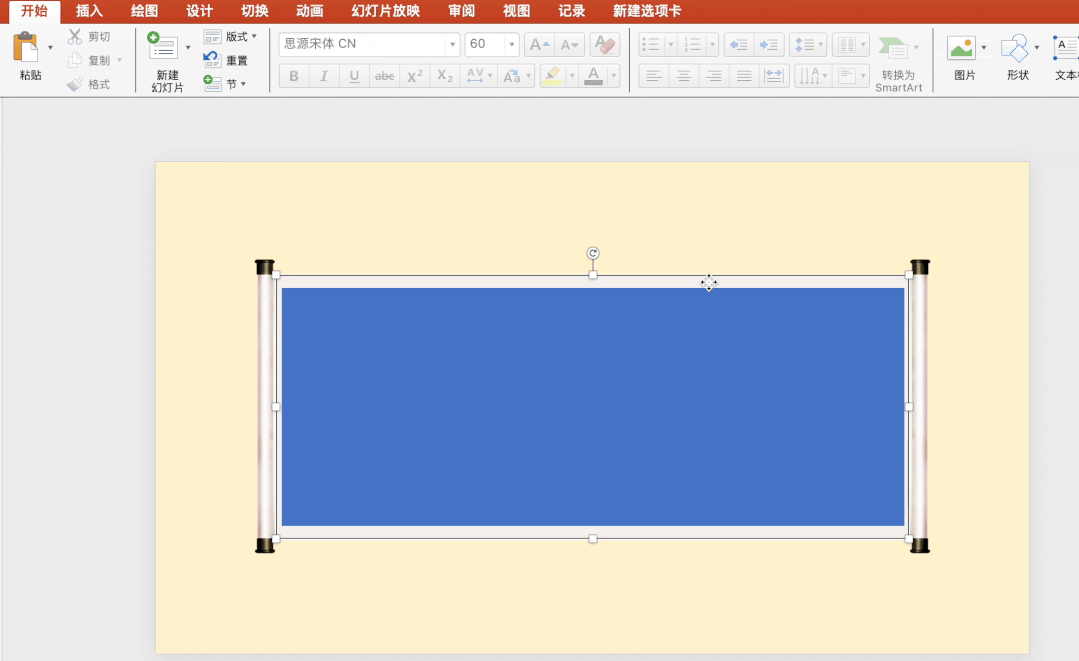Apply the font color A swatch
Screen dimensions: 1079x661
pyautogui.click(x=593, y=76)
